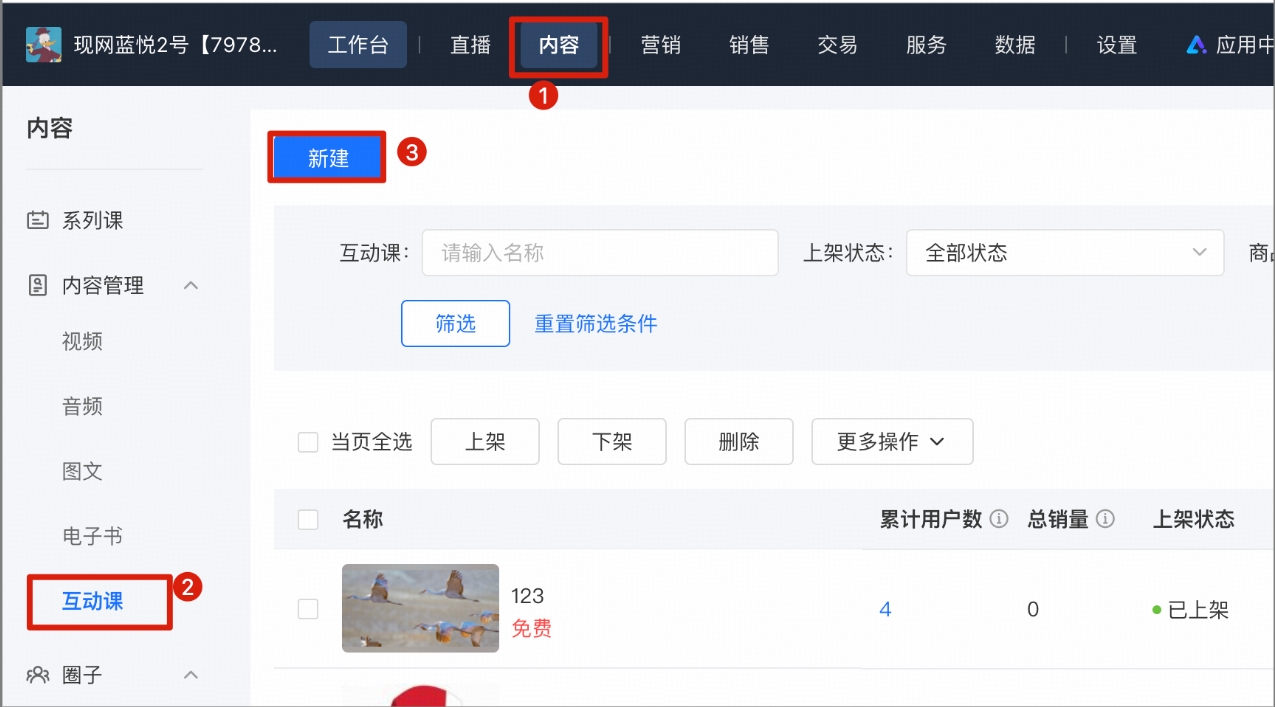Click the store avatar icon top-left

click(x=43, y=43)
